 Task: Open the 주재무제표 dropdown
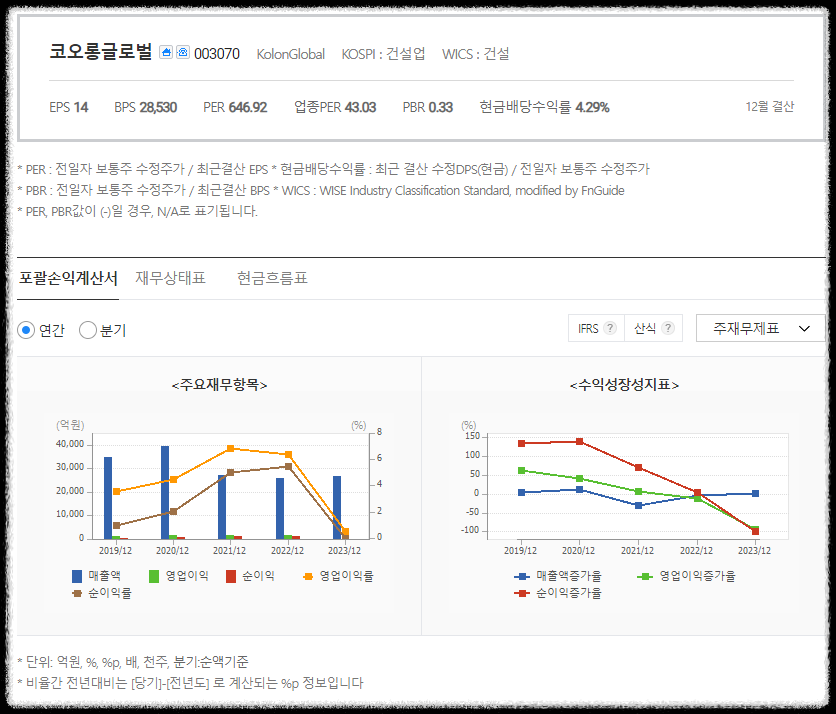760,328
